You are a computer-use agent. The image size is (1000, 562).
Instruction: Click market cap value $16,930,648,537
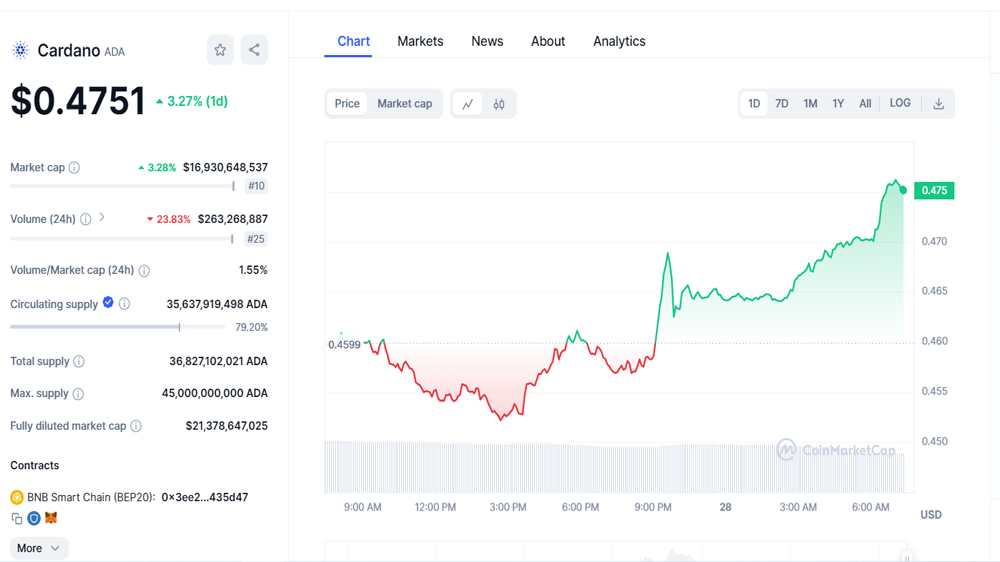(225, 167)
